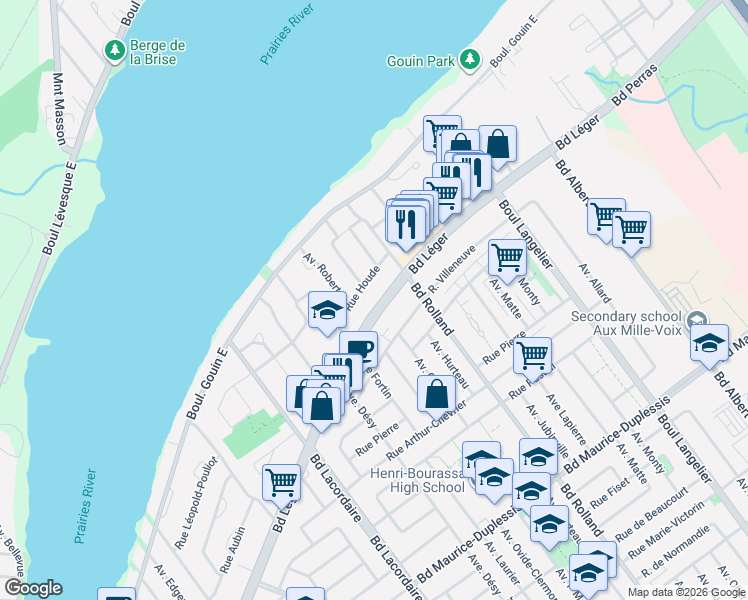This screenshot has width=748, height=600.
Task: Open the Secondary school Aux Mille-Voix marker
Action: coord(697,320)
